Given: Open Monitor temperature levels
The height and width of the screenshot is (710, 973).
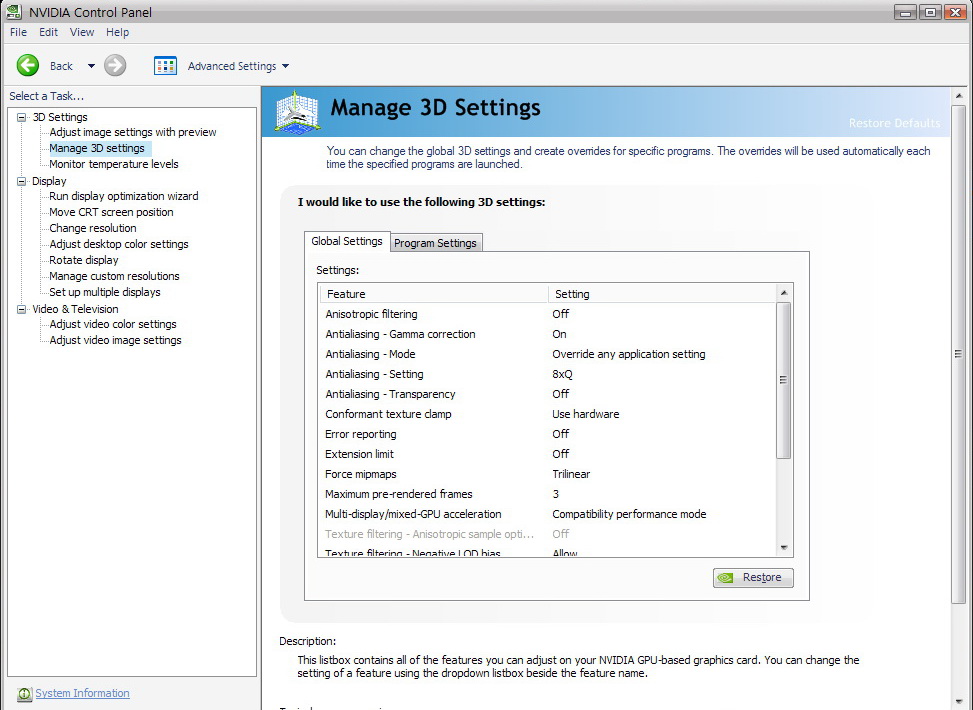Looking at the screenshot, I should 114,164.
